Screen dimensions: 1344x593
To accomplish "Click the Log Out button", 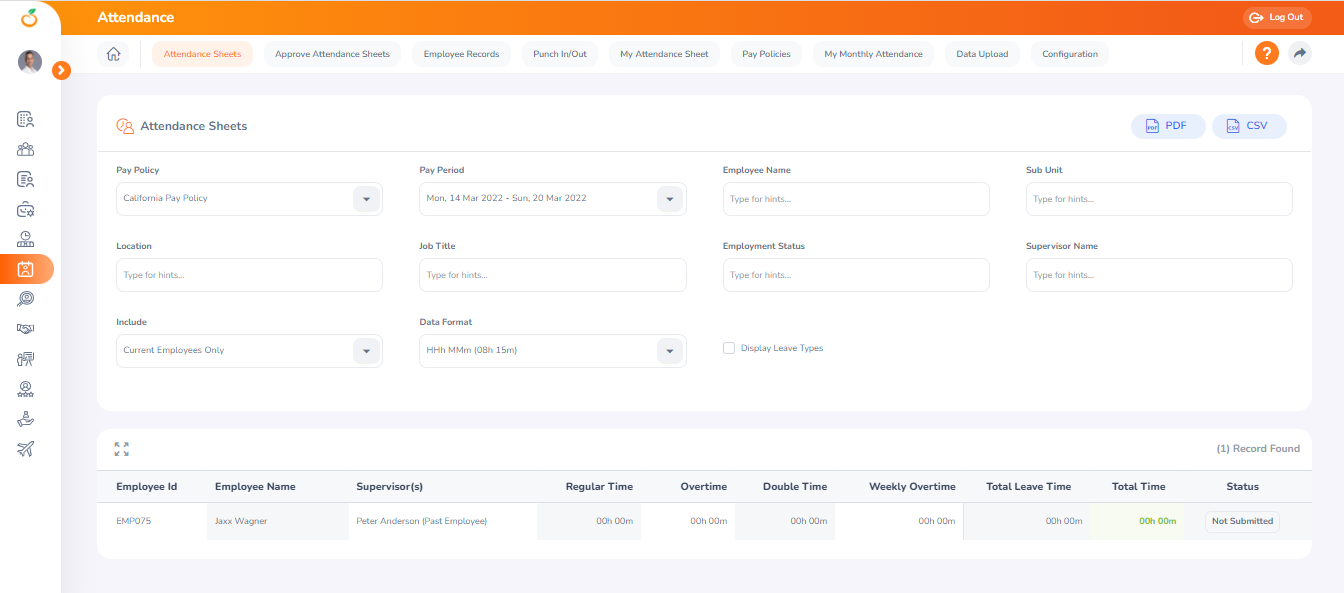I will tap(1276, 16).
